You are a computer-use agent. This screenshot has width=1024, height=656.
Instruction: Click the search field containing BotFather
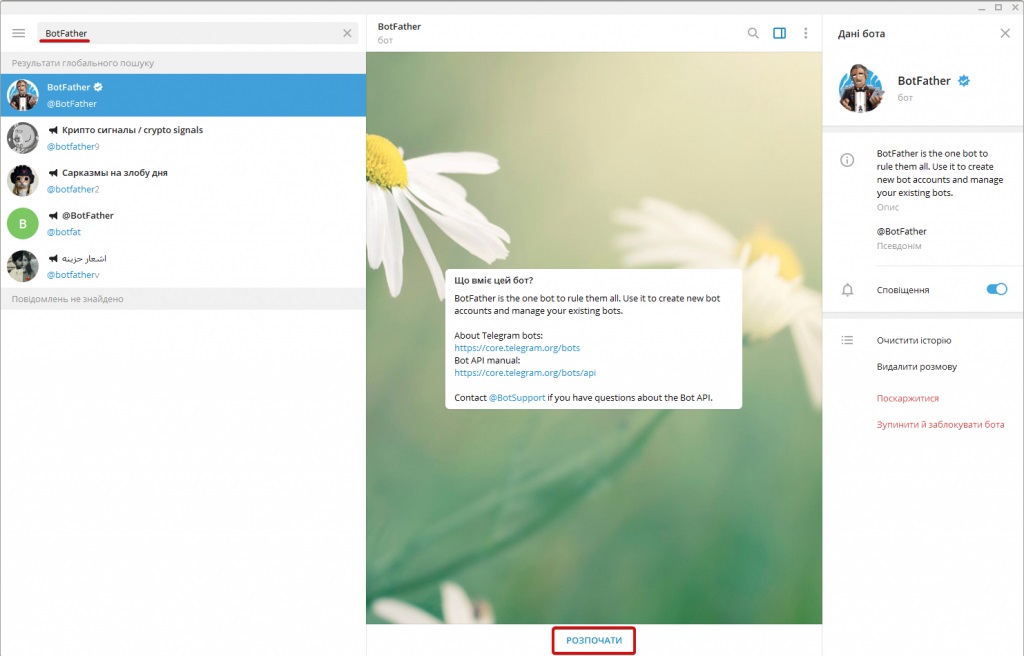(x=198, y=33)
